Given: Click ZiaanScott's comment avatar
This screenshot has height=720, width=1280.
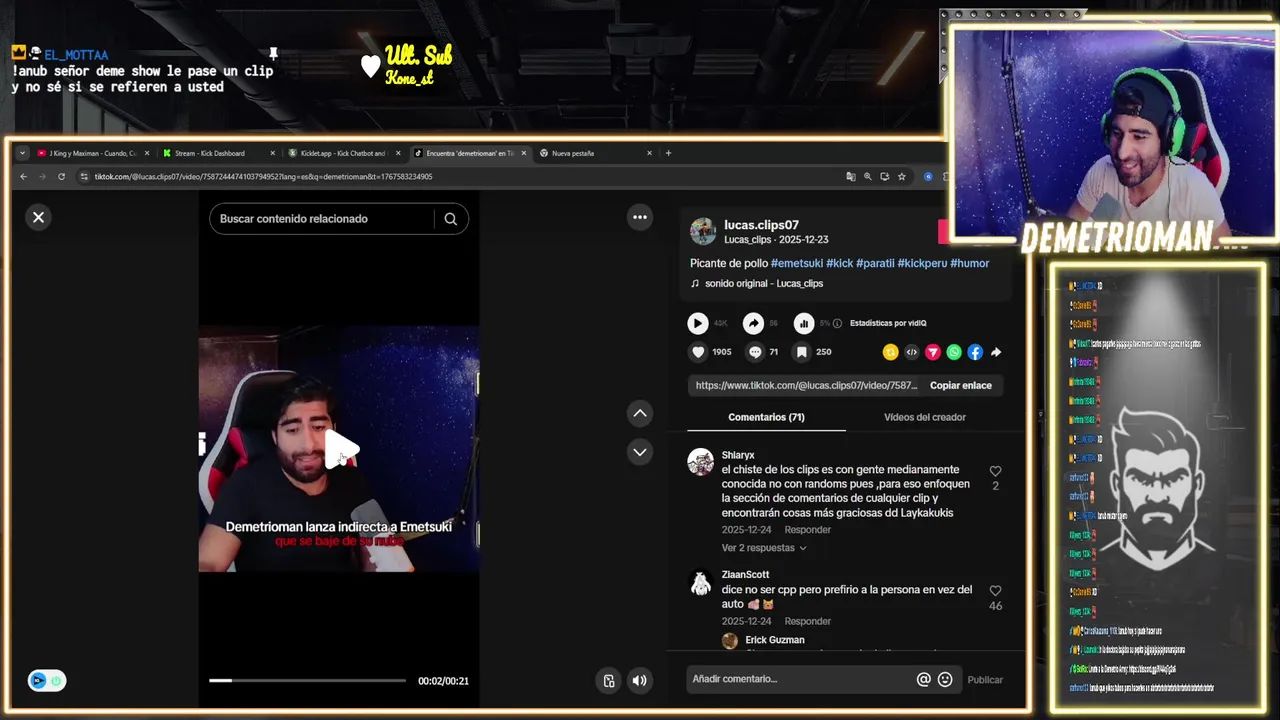Looking at the screenshot, I should pos(701,584).
